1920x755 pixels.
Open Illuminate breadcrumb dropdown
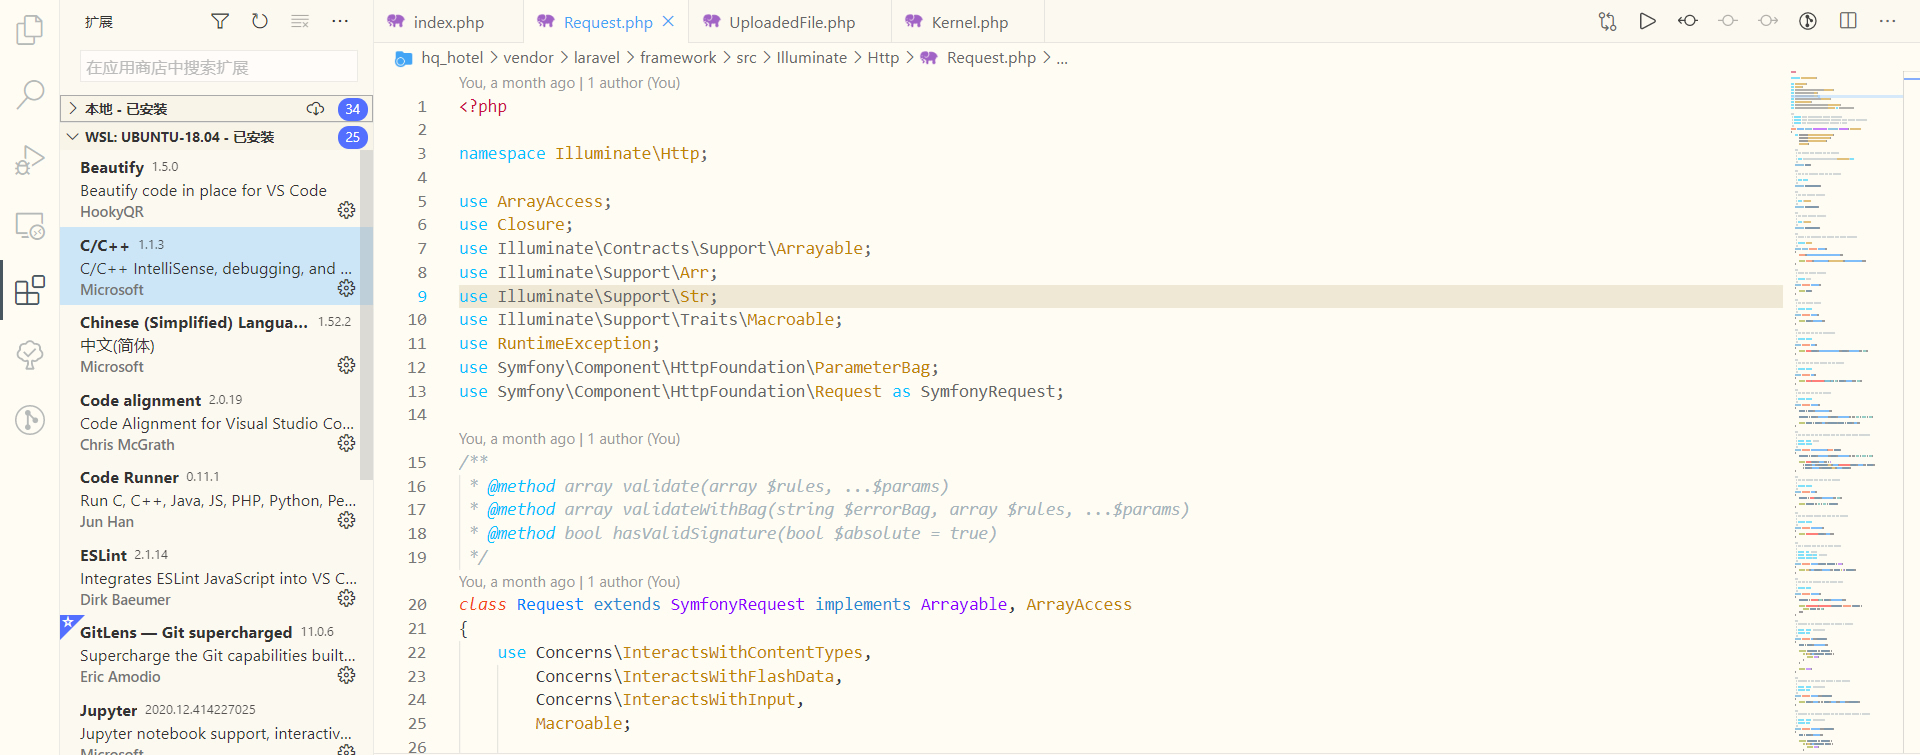point(812,58)
